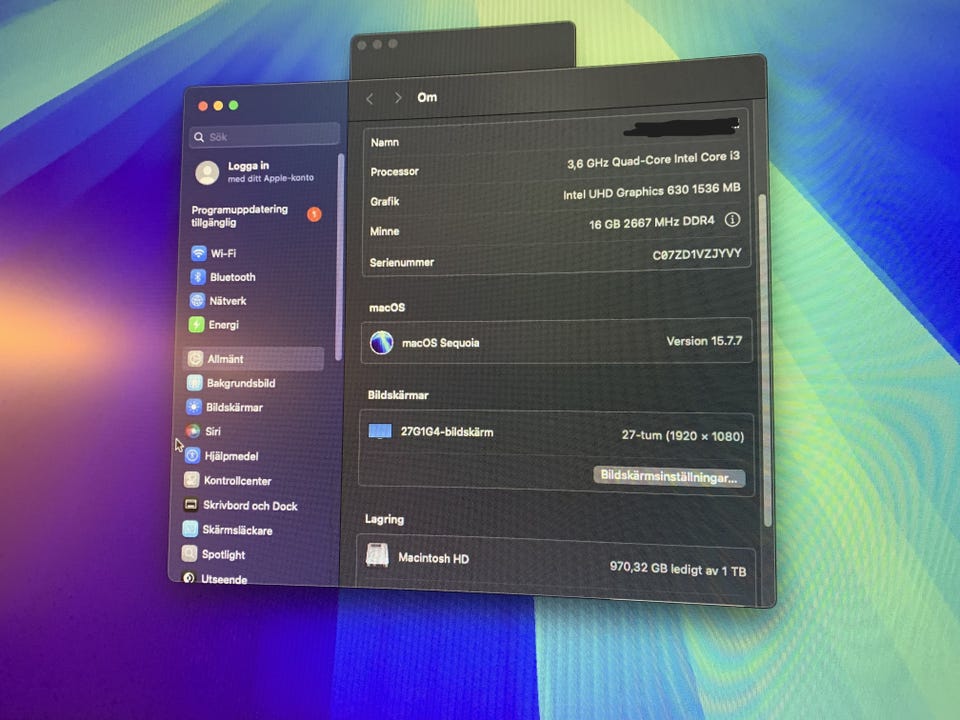Screen dimensions: 960x720
Task: Click the main pane scrollbar
Action: click(x=765, y=360)
